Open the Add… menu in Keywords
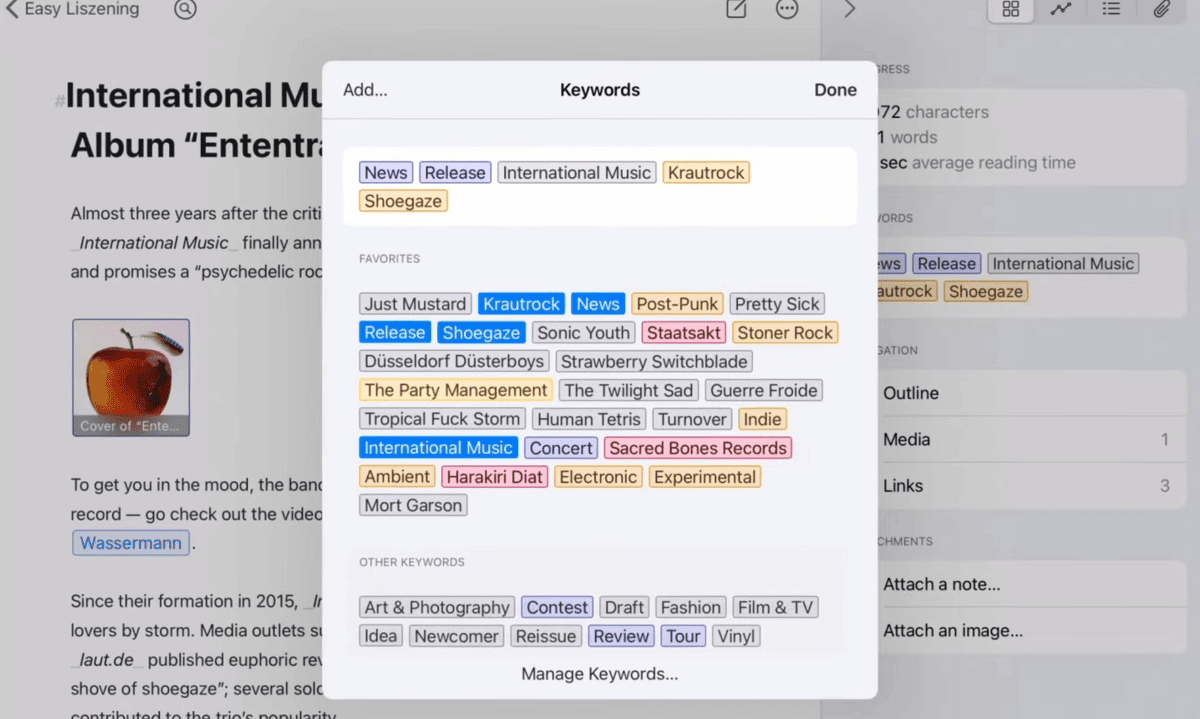 click(x=365, y=90)
